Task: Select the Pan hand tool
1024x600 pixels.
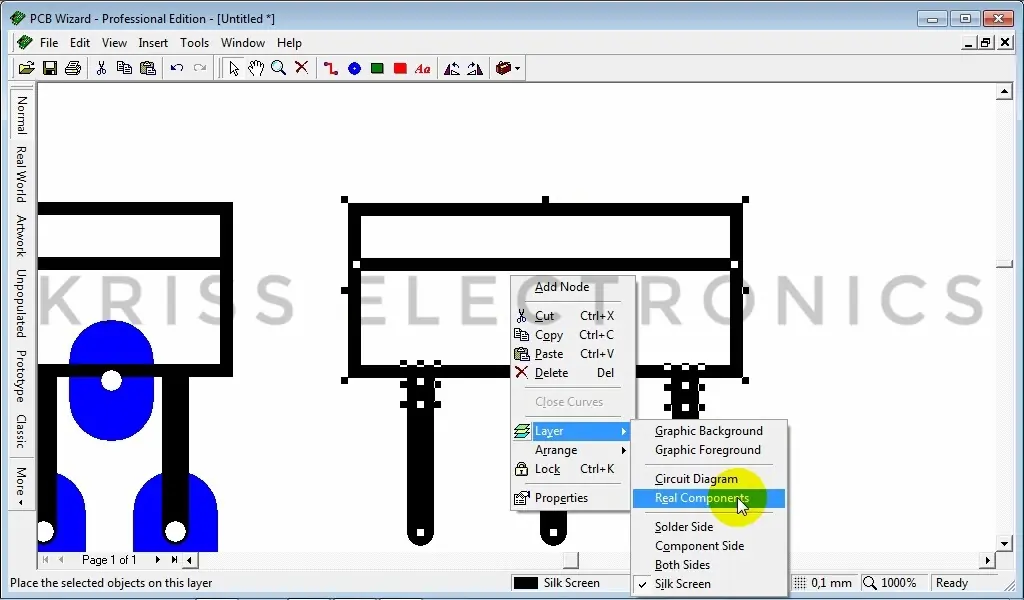Action: tap(255, 68)
